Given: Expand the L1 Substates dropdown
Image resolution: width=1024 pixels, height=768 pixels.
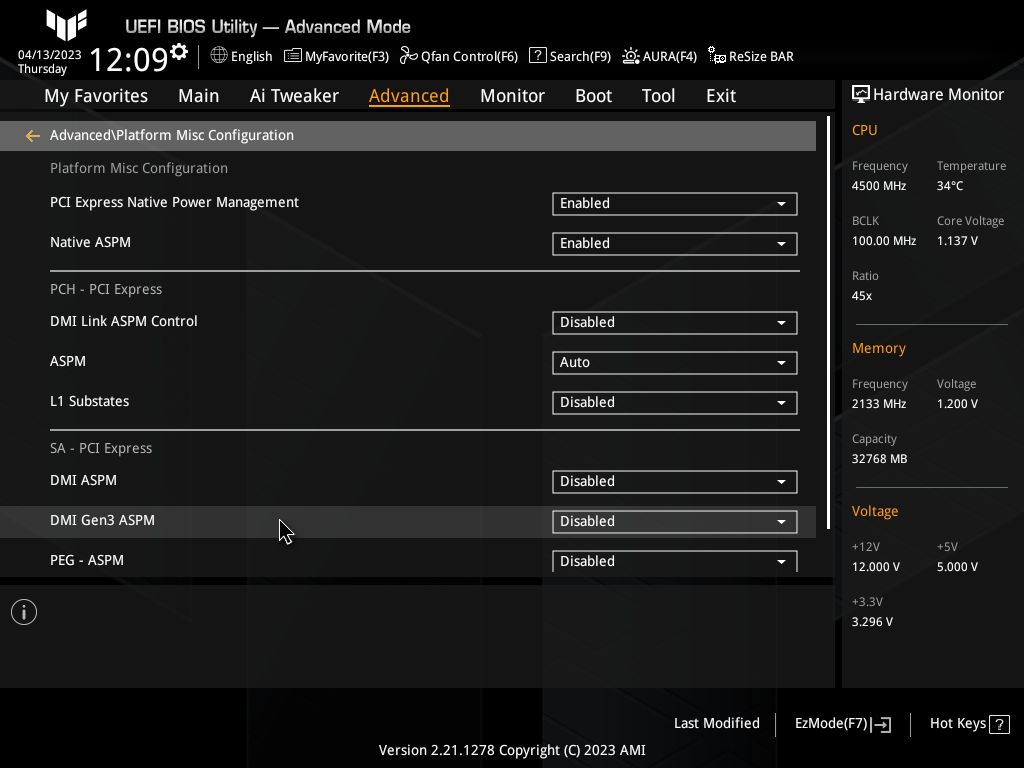Looking at the screenshot, I should (675, 402).
